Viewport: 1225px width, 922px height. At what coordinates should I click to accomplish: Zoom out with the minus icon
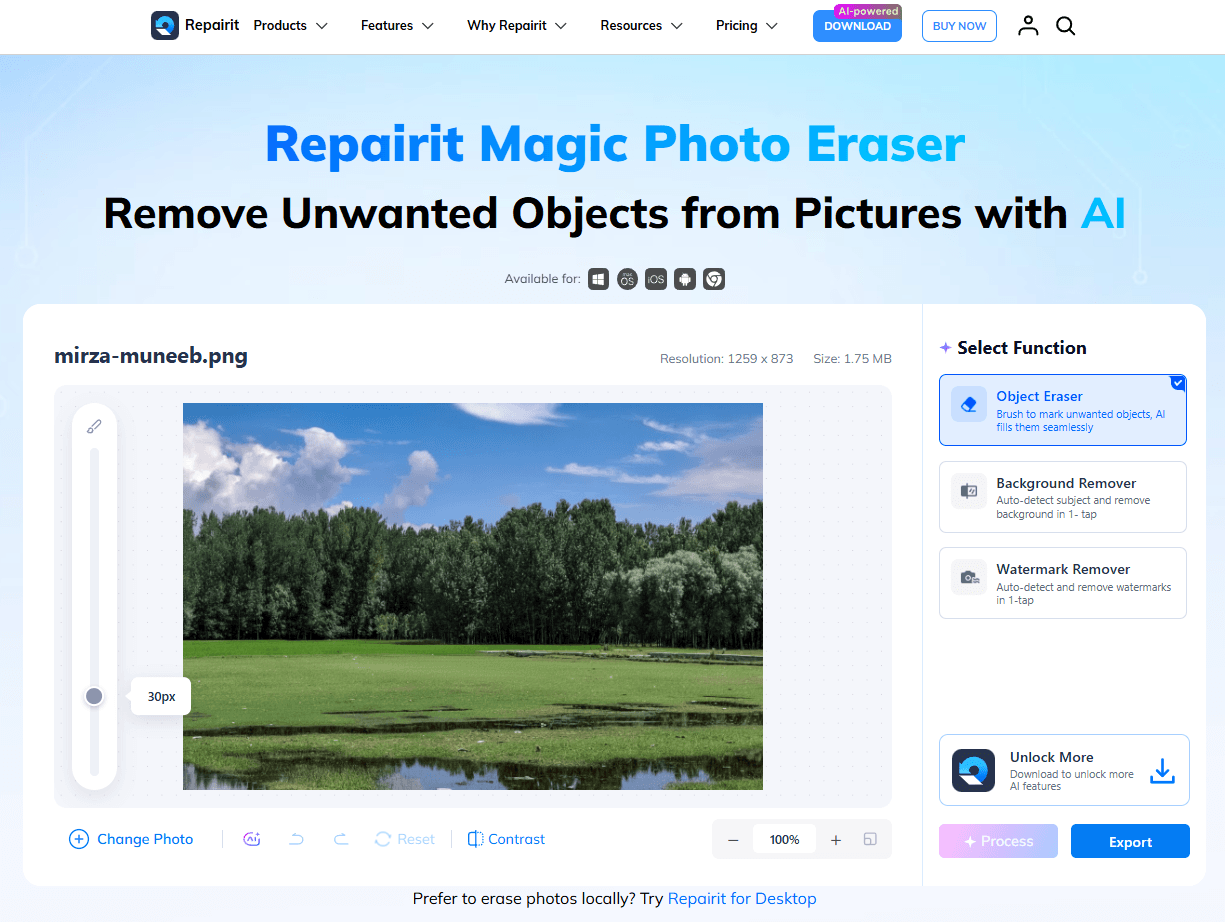pos(733,840)
